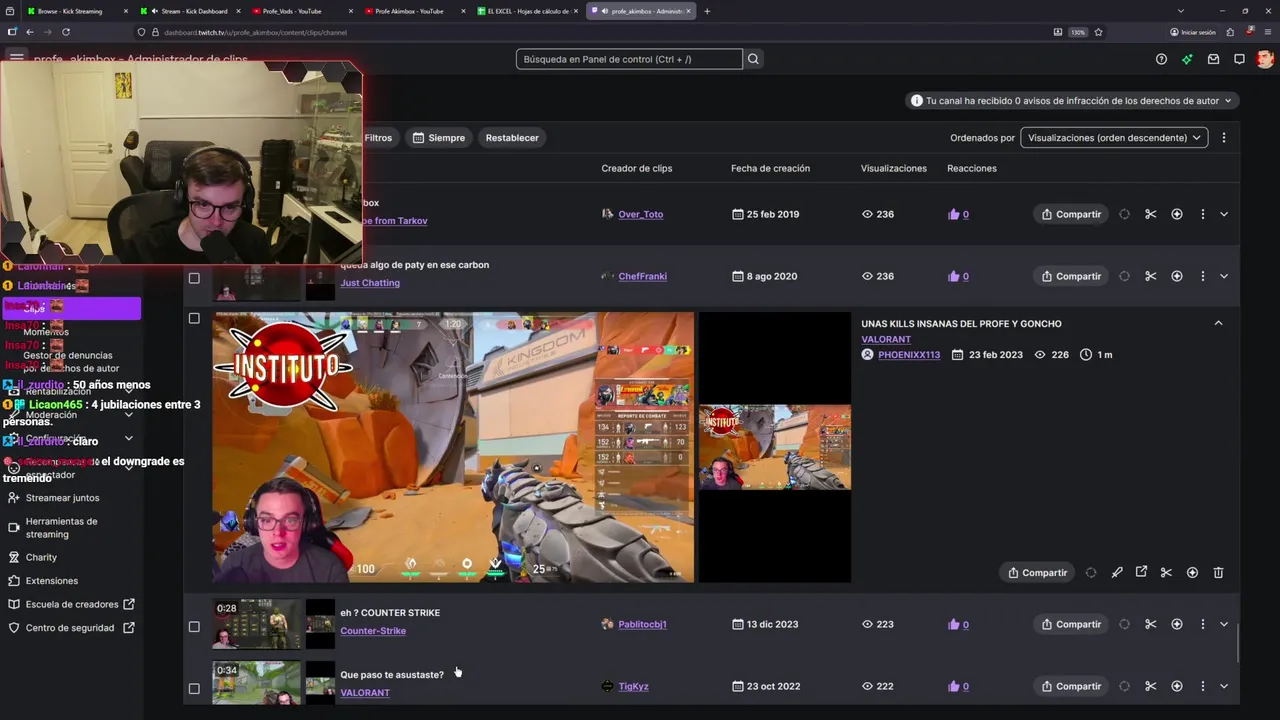The image size is (1280, 720).
Task: Expand the TigKyz clip row chevron
Action: point(1224,686)
